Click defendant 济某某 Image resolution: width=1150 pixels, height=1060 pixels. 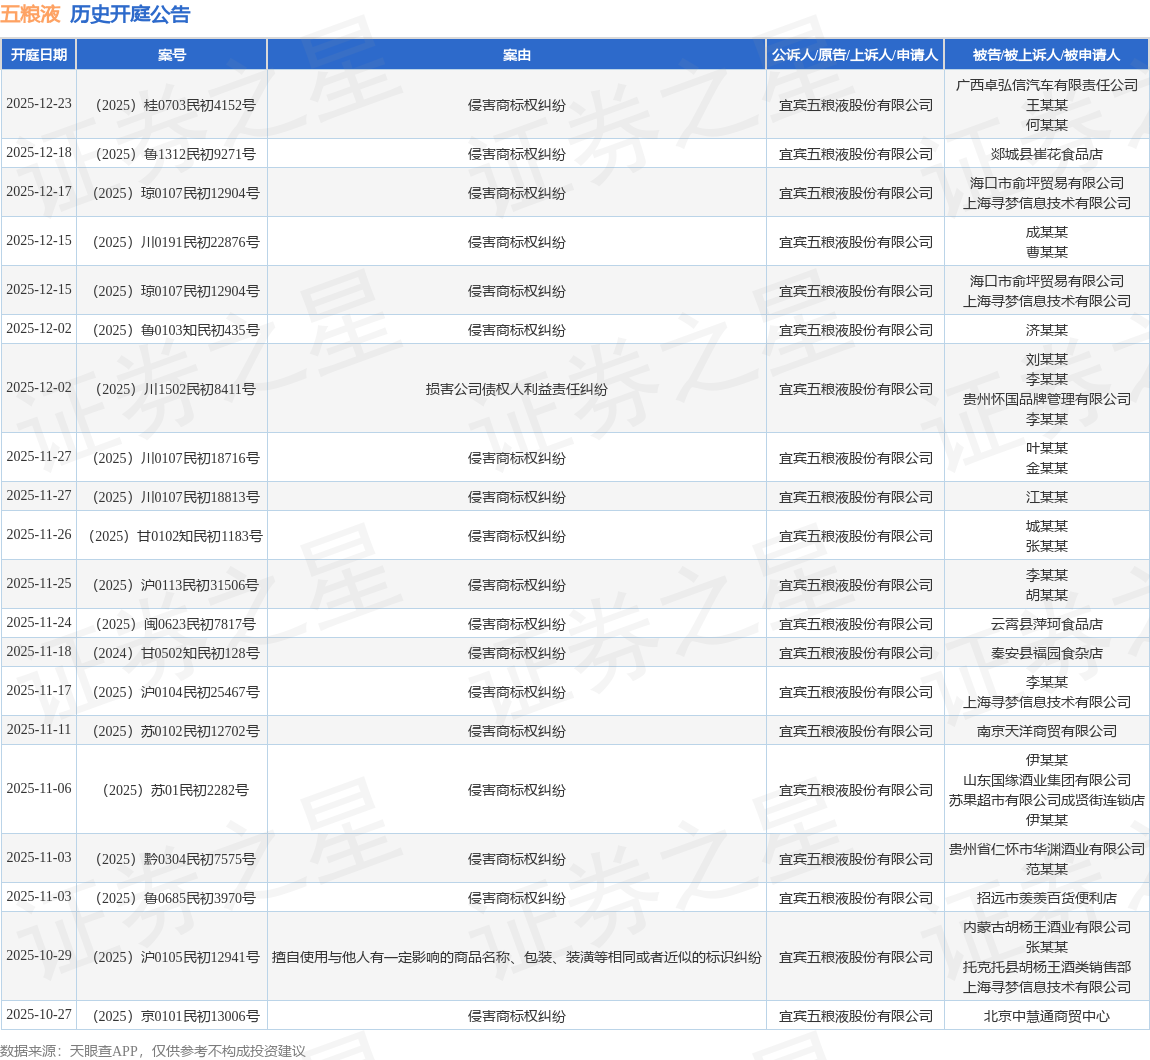pyautogui.click(x=1047, y=330)
